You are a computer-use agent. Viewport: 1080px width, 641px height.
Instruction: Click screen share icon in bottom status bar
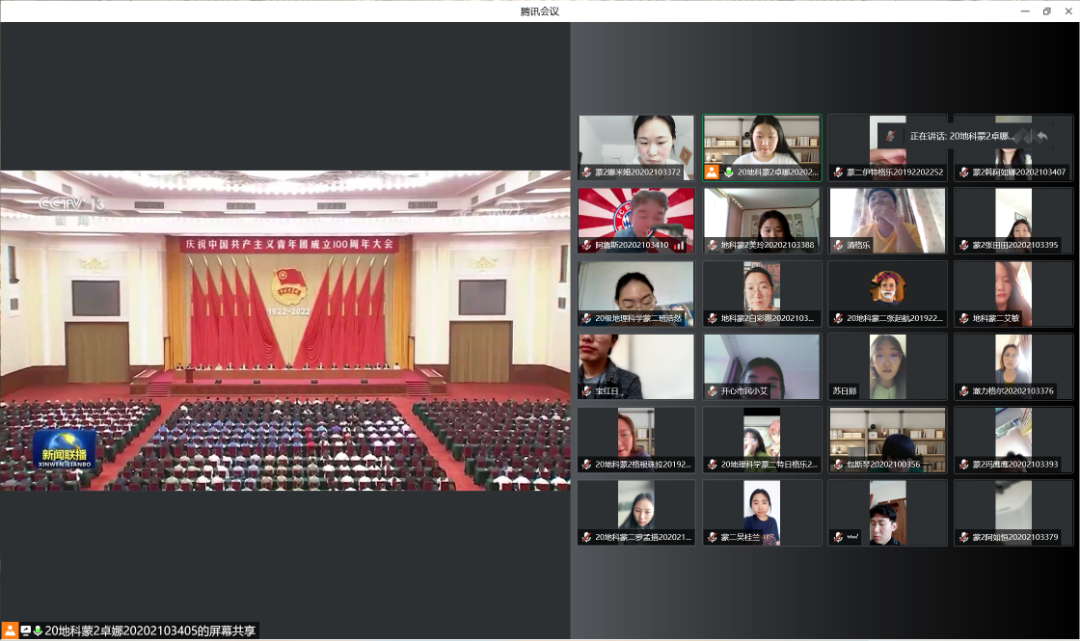[x=26, y=631]
